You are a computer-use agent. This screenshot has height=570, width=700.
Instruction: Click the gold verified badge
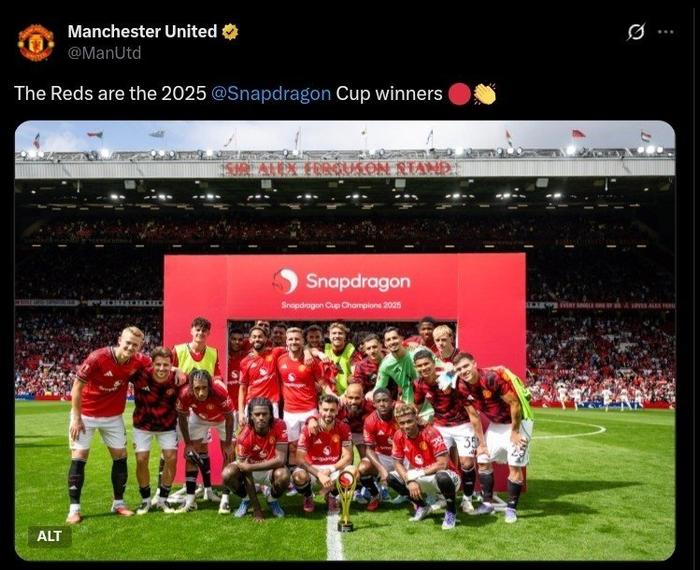tap(230, 32)
